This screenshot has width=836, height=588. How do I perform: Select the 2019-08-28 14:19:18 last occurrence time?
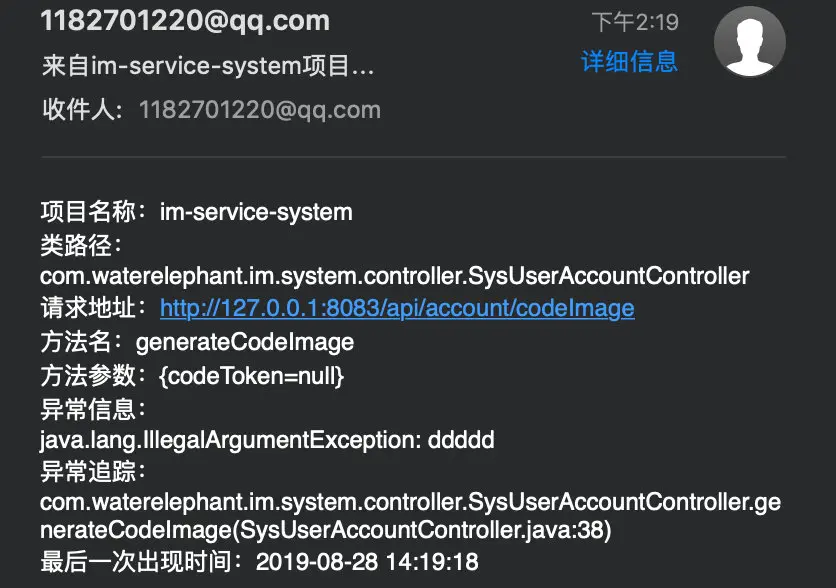pyautogui.click(x=367, y=561)
